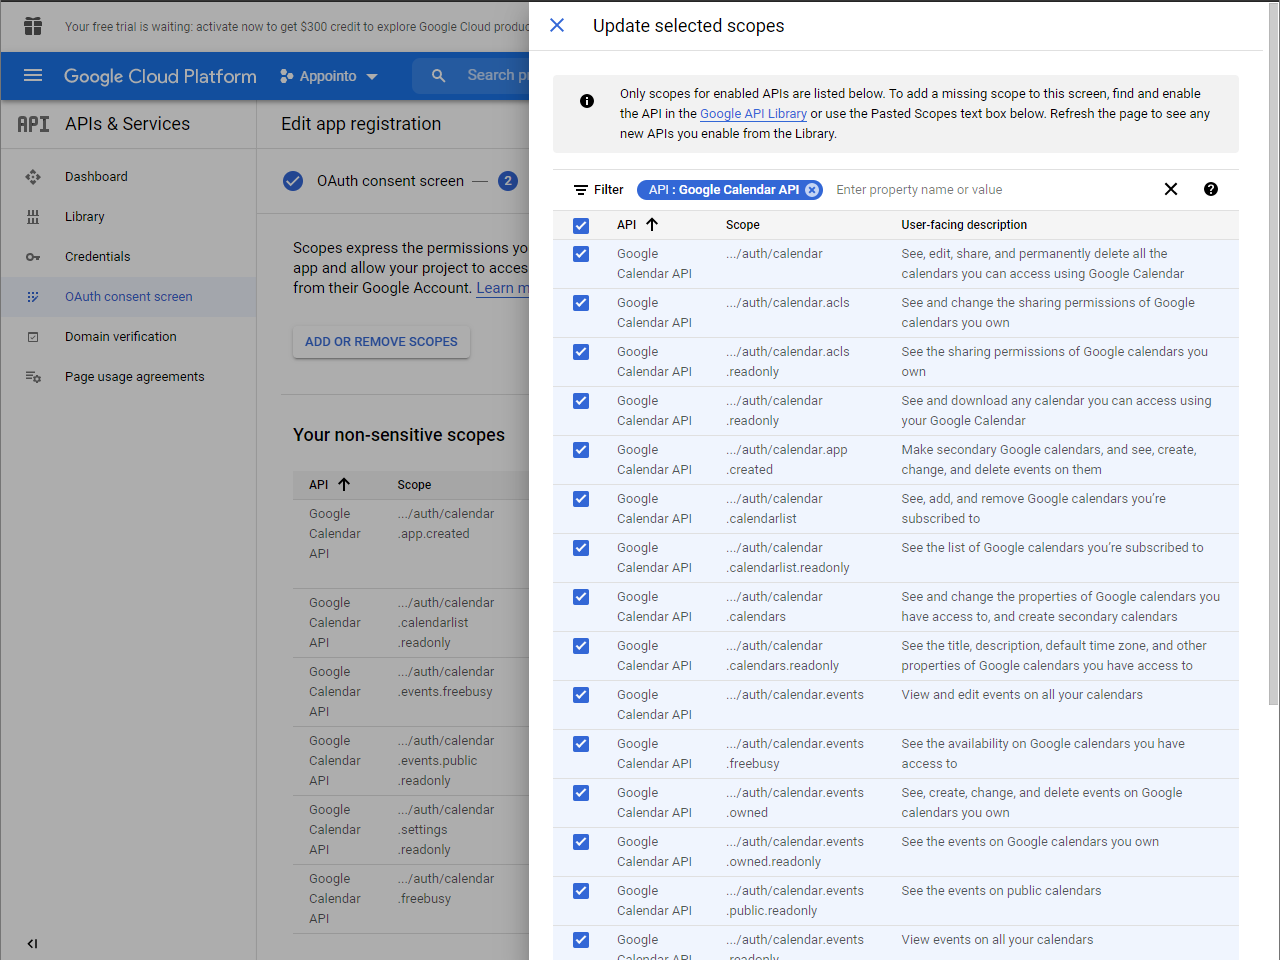The height and width of the screenshot is (960, 1280).
Task: Click the info icon in the notice
Action: point(587,101)
